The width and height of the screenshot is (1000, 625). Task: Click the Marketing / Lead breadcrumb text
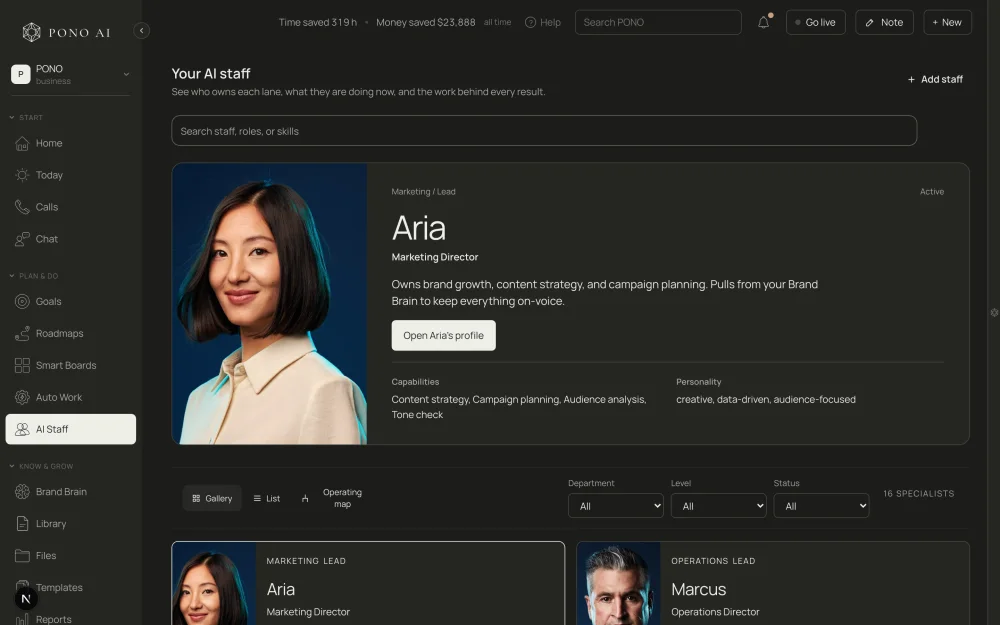pos(423,191)
